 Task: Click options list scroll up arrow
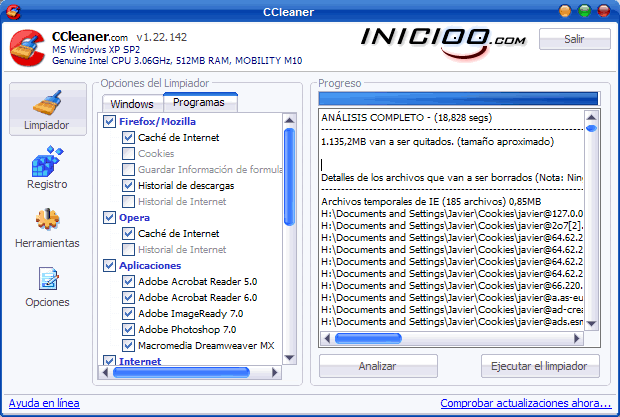click(289, 120)
